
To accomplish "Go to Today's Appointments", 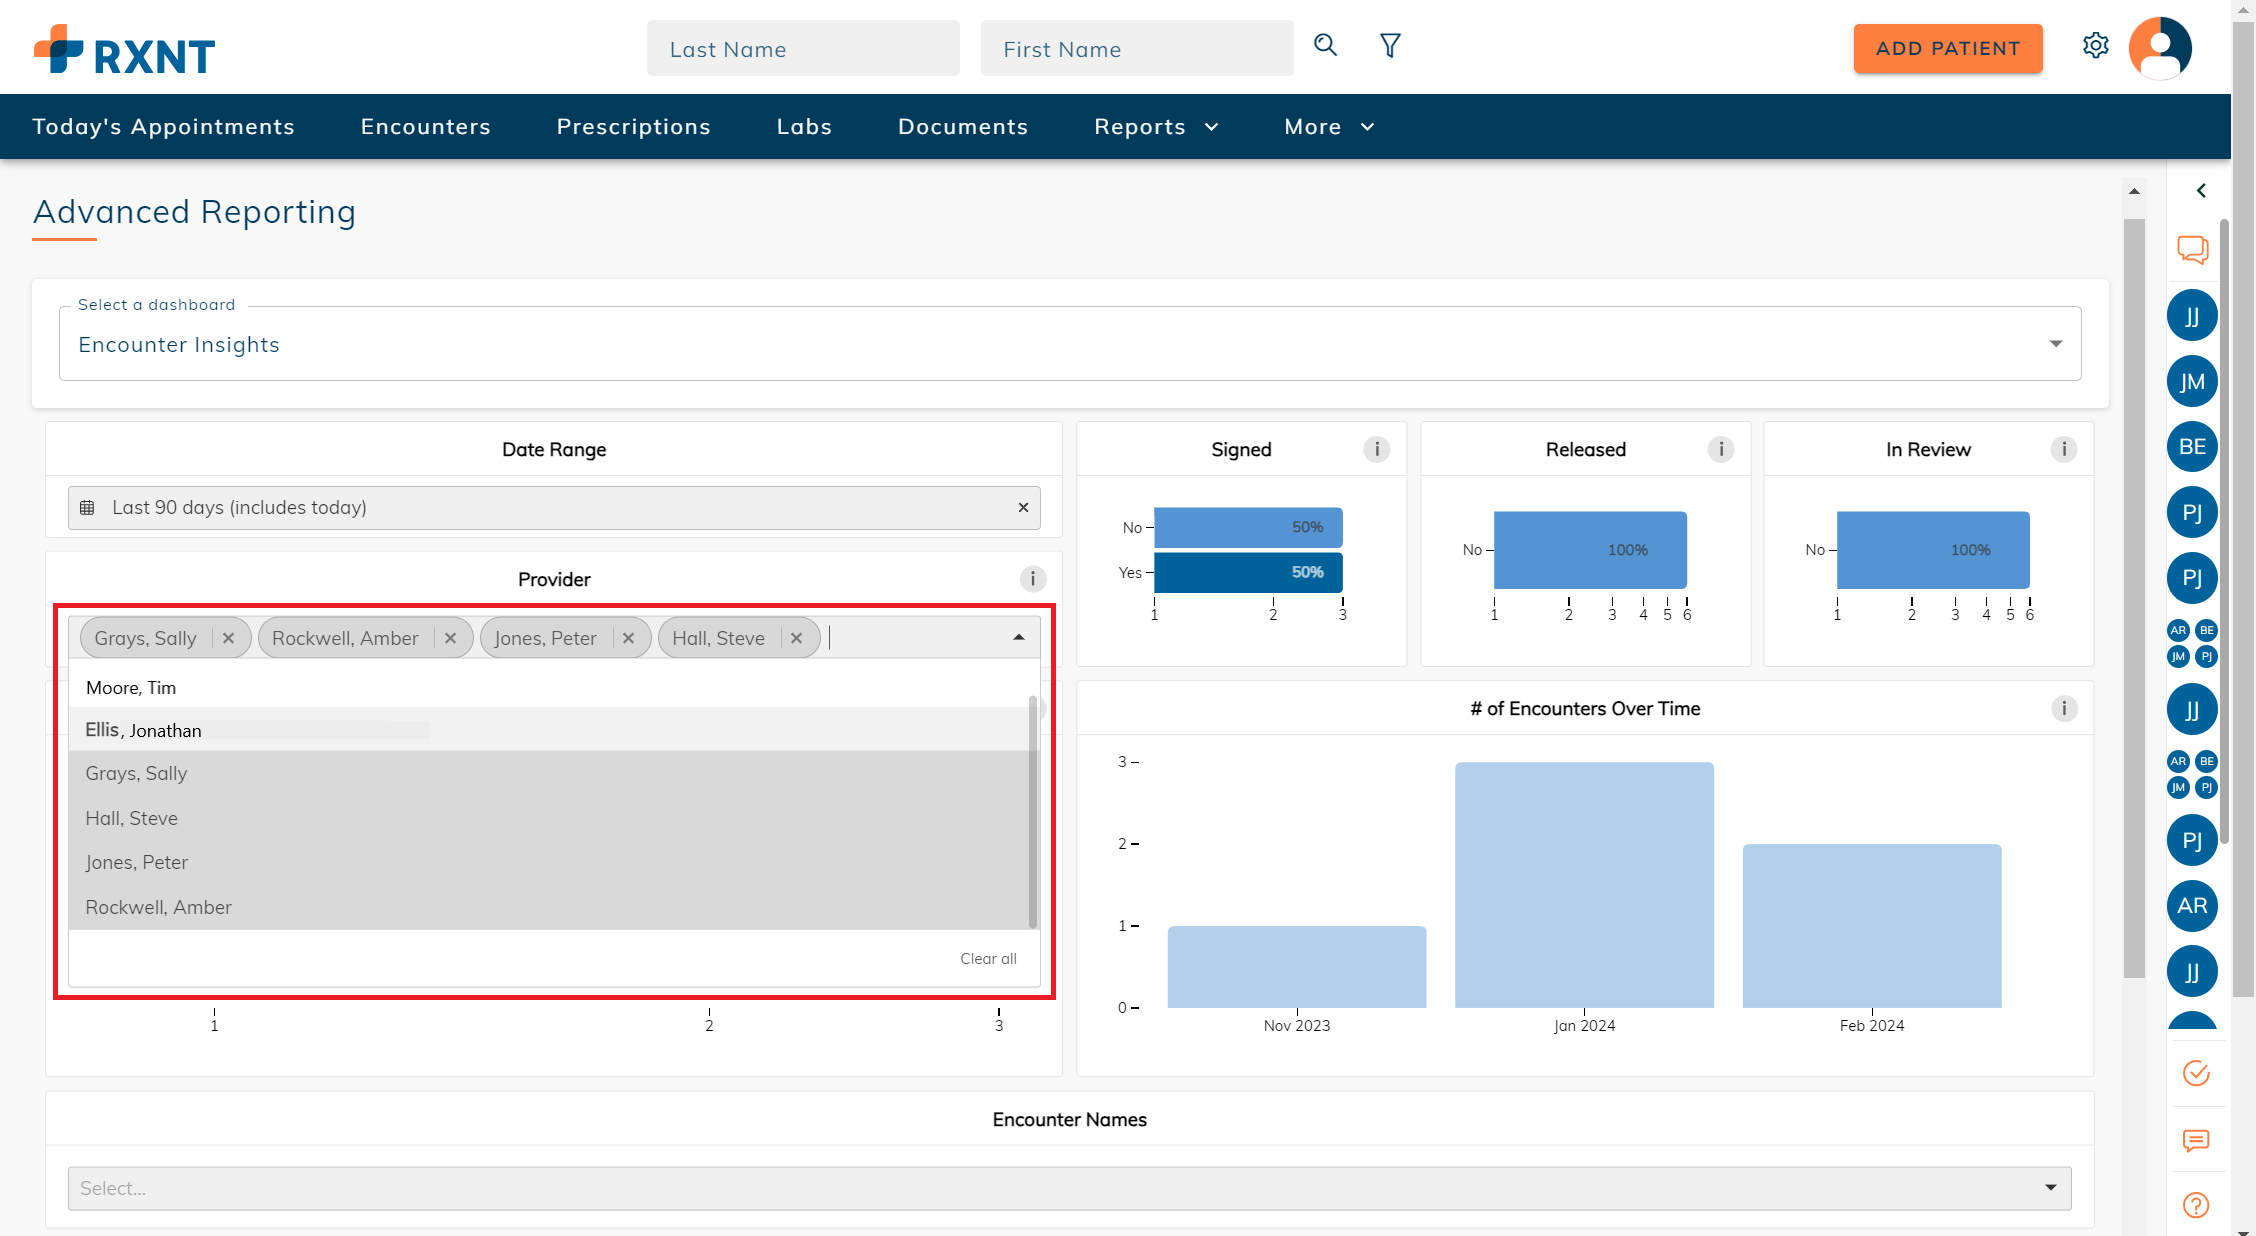I will tap(163, 126).
